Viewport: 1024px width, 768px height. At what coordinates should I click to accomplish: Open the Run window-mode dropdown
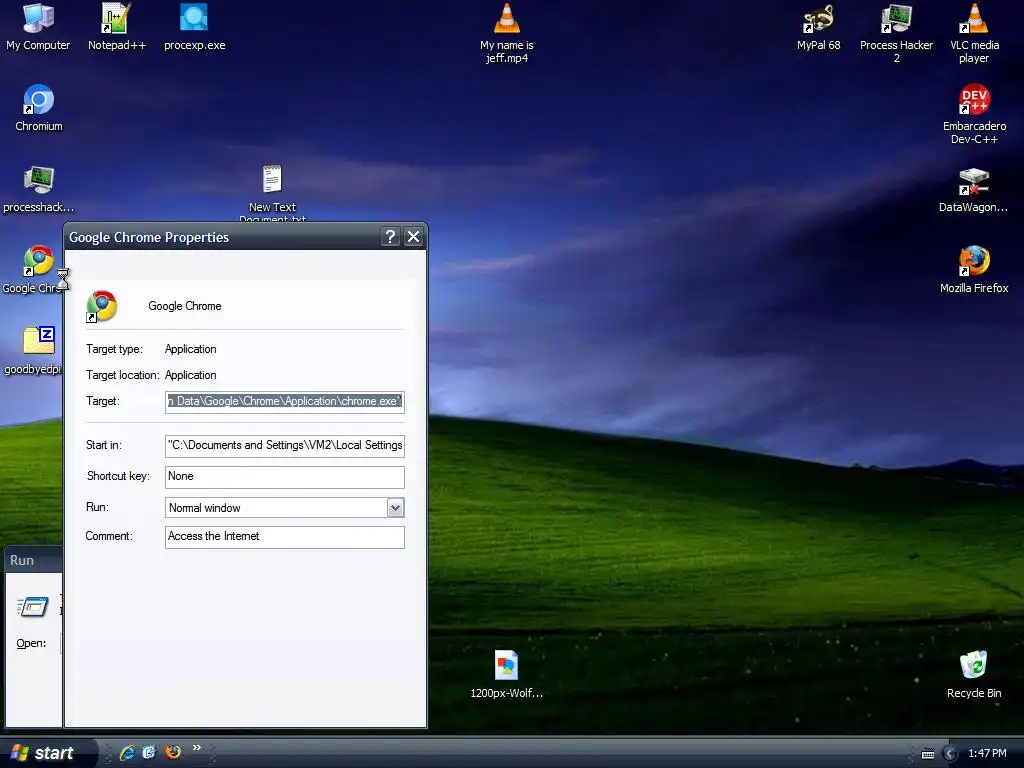(x=395, y=507)
